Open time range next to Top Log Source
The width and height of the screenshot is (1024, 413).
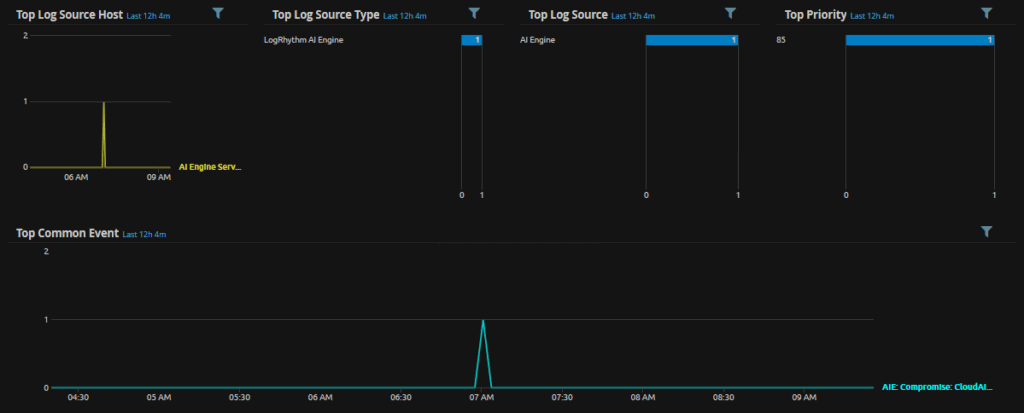tap(634, 16)
